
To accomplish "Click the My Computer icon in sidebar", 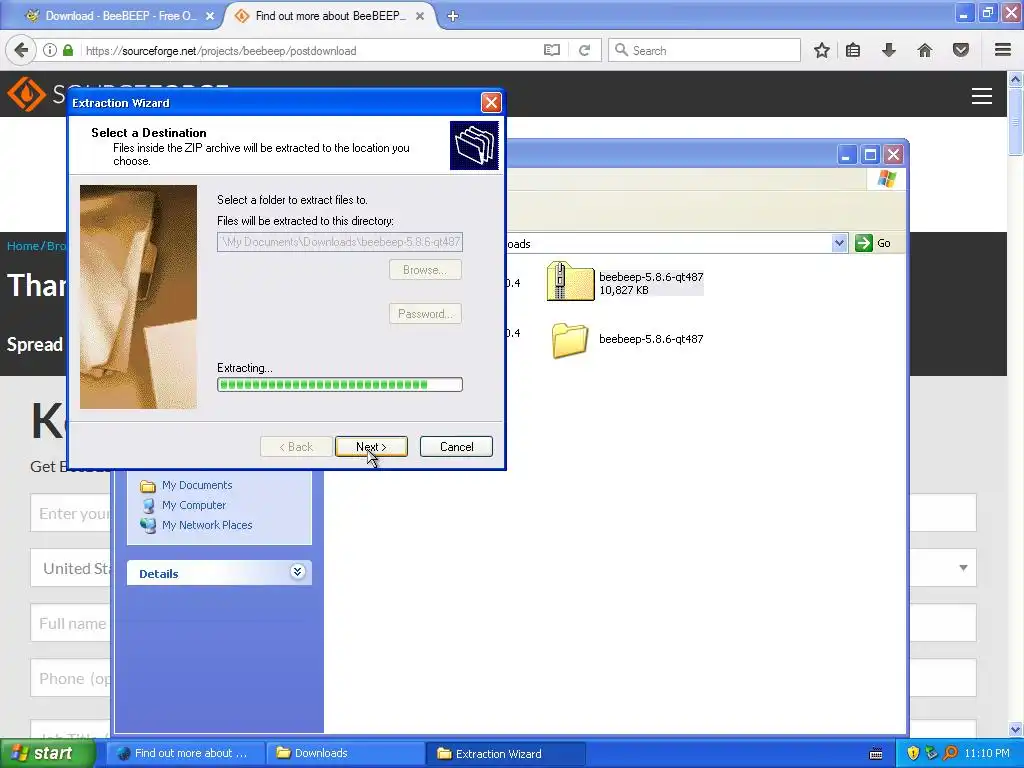I will 148,505.
